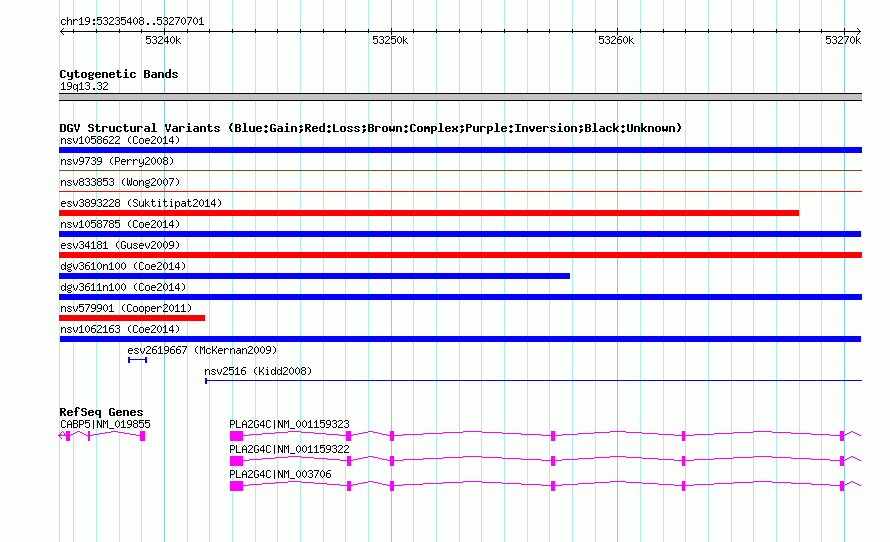This screenshot has width=890, height=542.
Task: Select the blue gain bar under nsv1058785
Action: (x=460, y=234)
